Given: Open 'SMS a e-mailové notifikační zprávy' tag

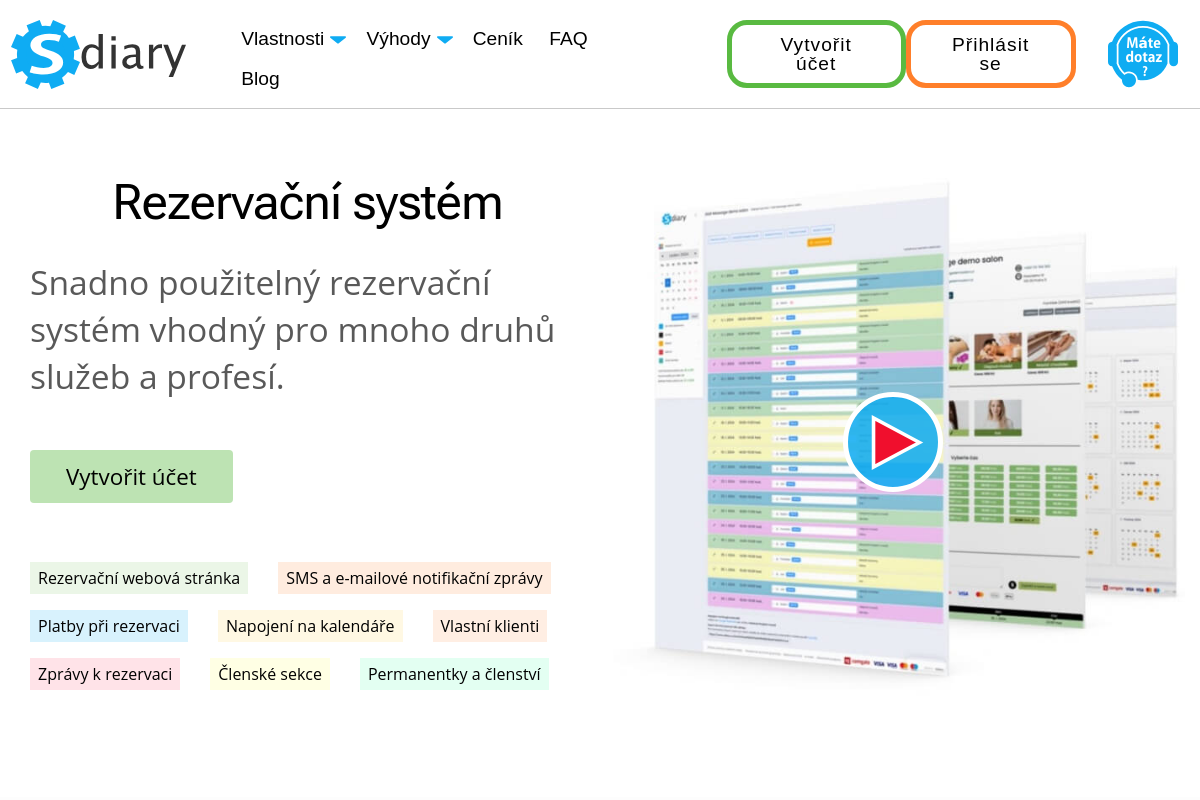Looking at the screenshot, I should tap(414, 578).
